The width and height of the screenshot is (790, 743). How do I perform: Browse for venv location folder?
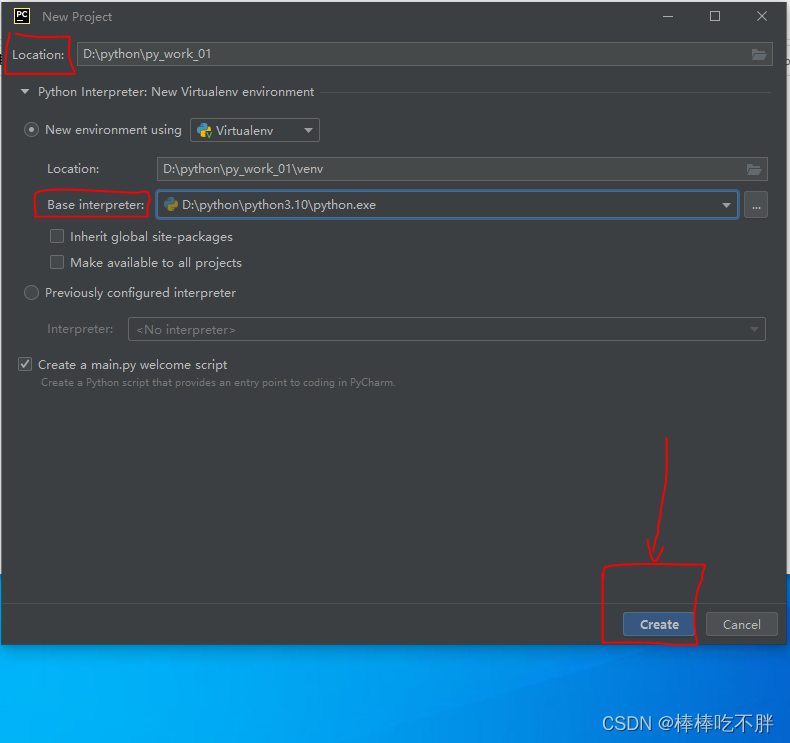754,169
